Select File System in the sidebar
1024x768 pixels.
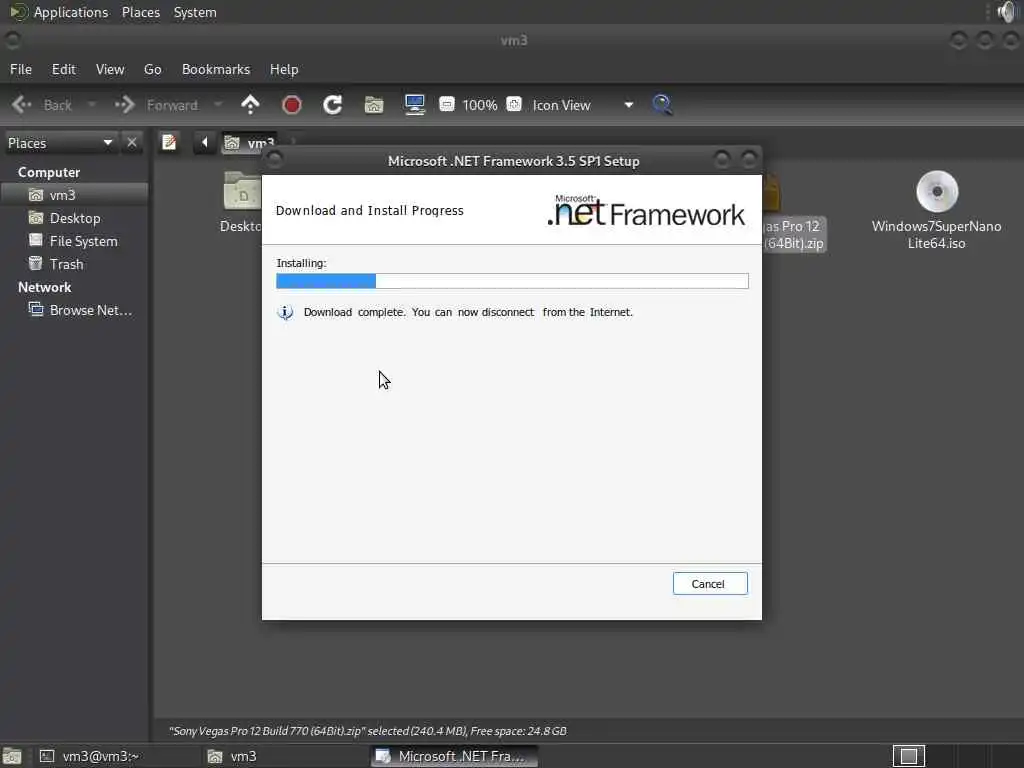coord(74,241)
